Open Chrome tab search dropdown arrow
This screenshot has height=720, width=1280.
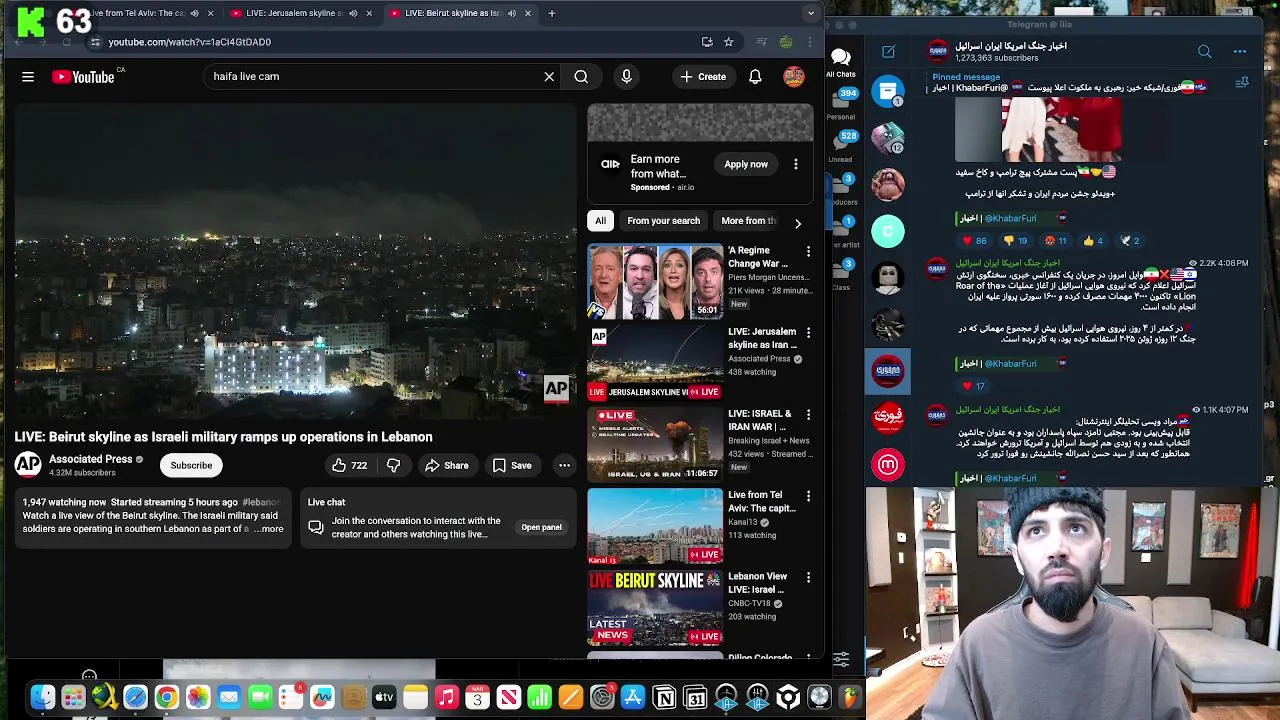tap(811, 13)
